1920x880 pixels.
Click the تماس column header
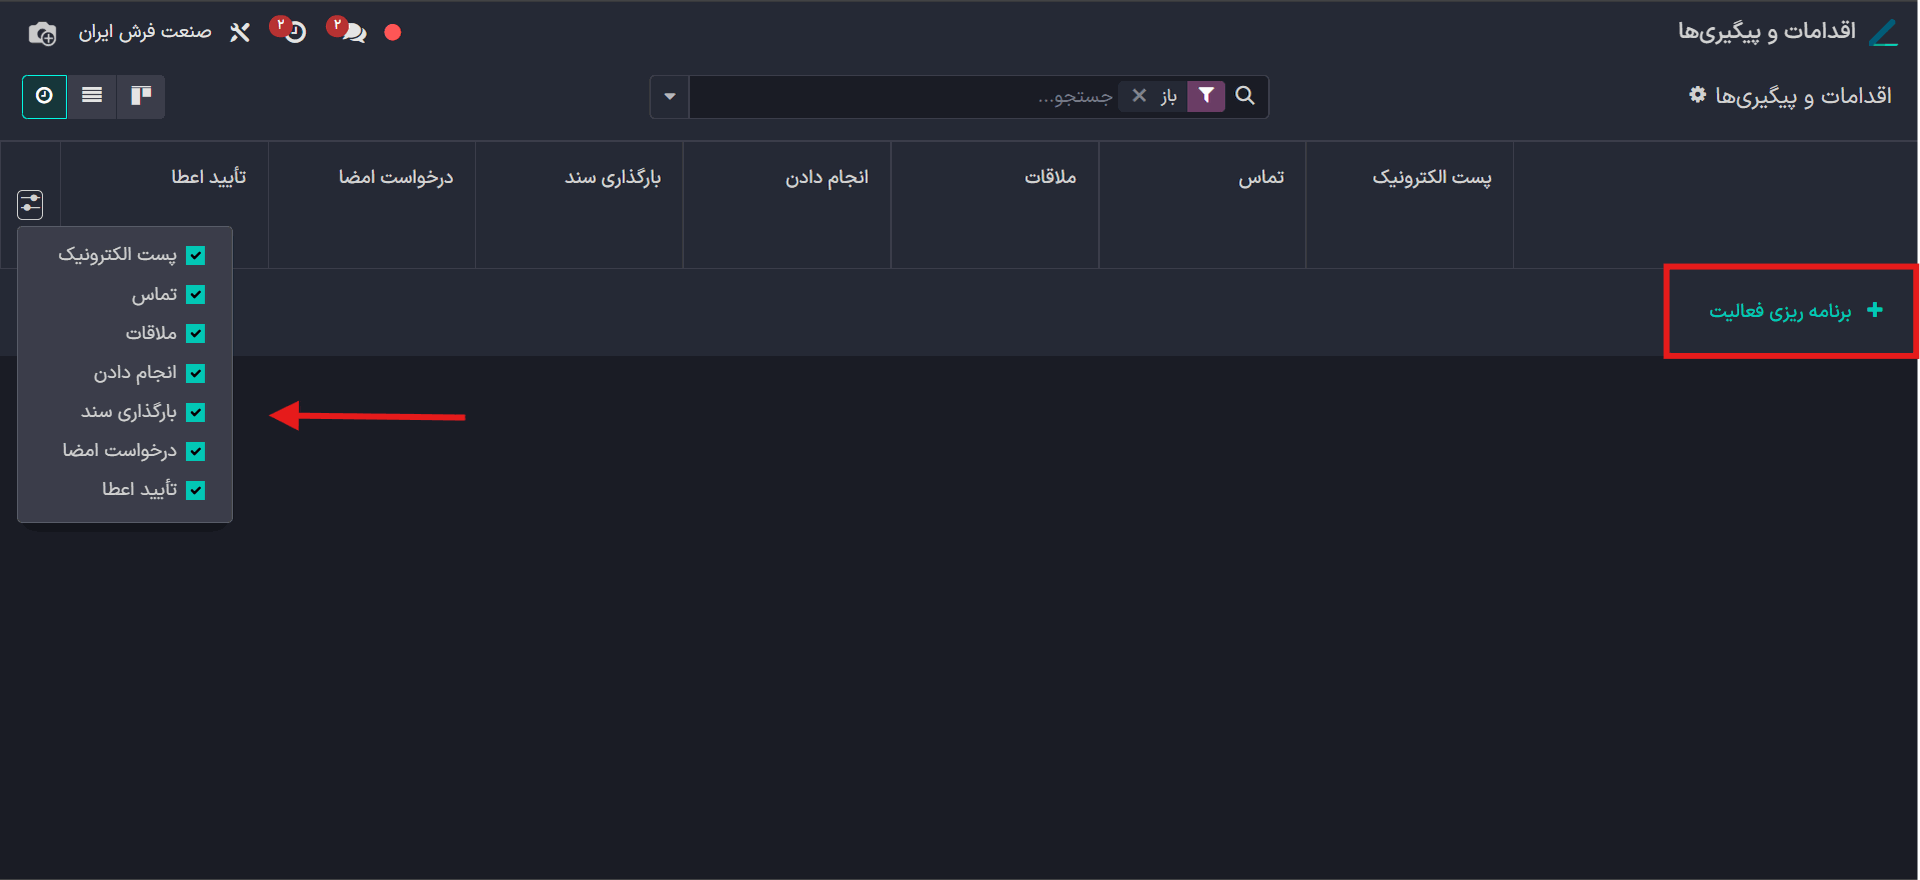tap(1261, 177)
